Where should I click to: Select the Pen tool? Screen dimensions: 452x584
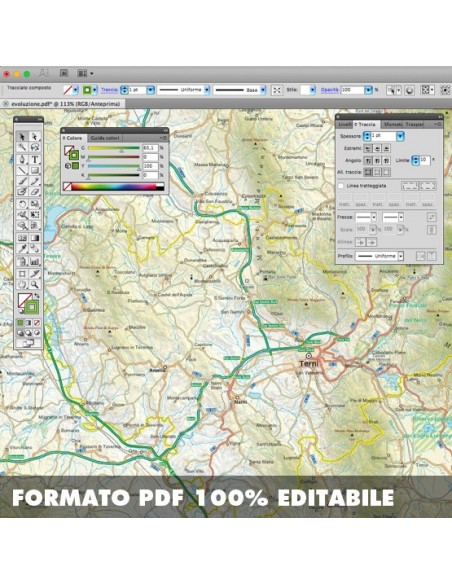pos(22,159)
